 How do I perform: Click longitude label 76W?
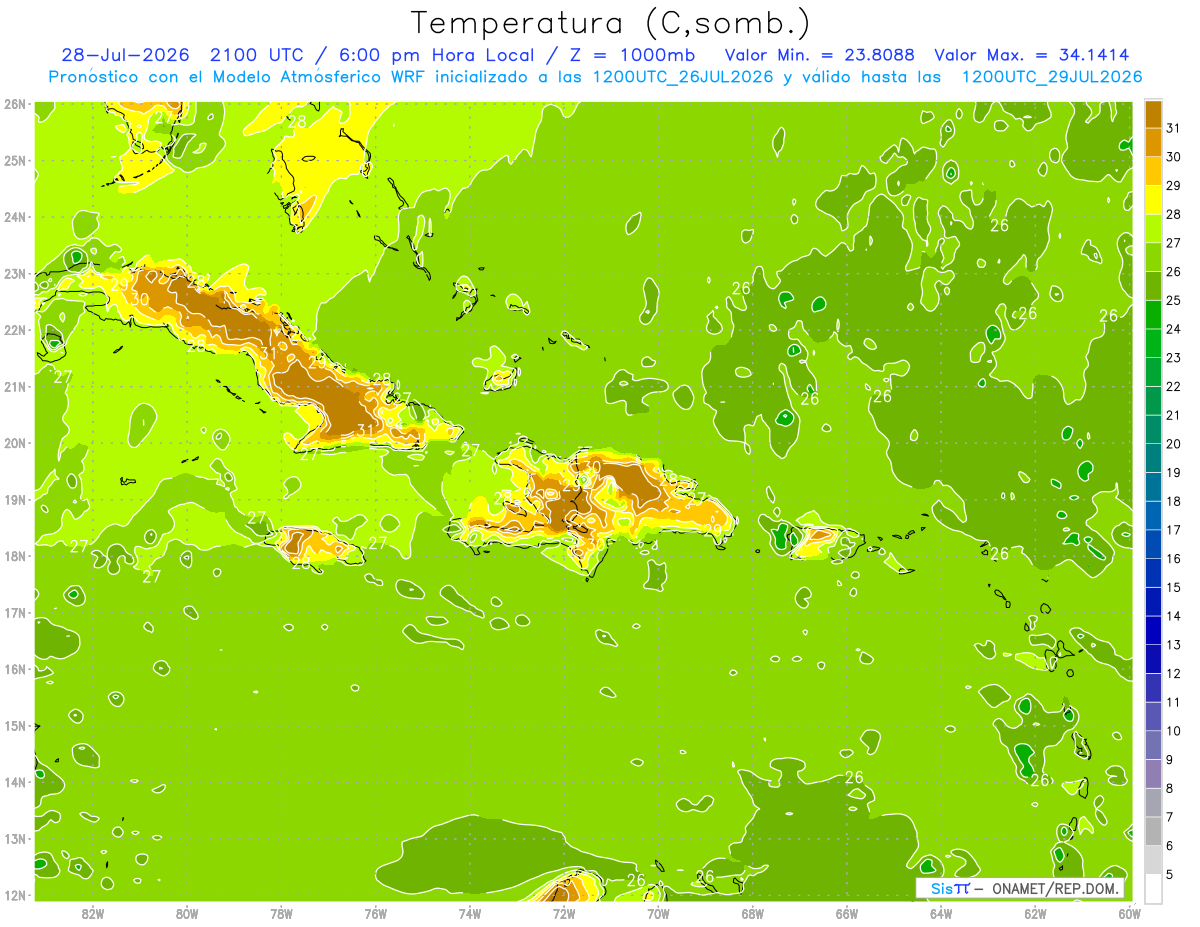(376, 913)
